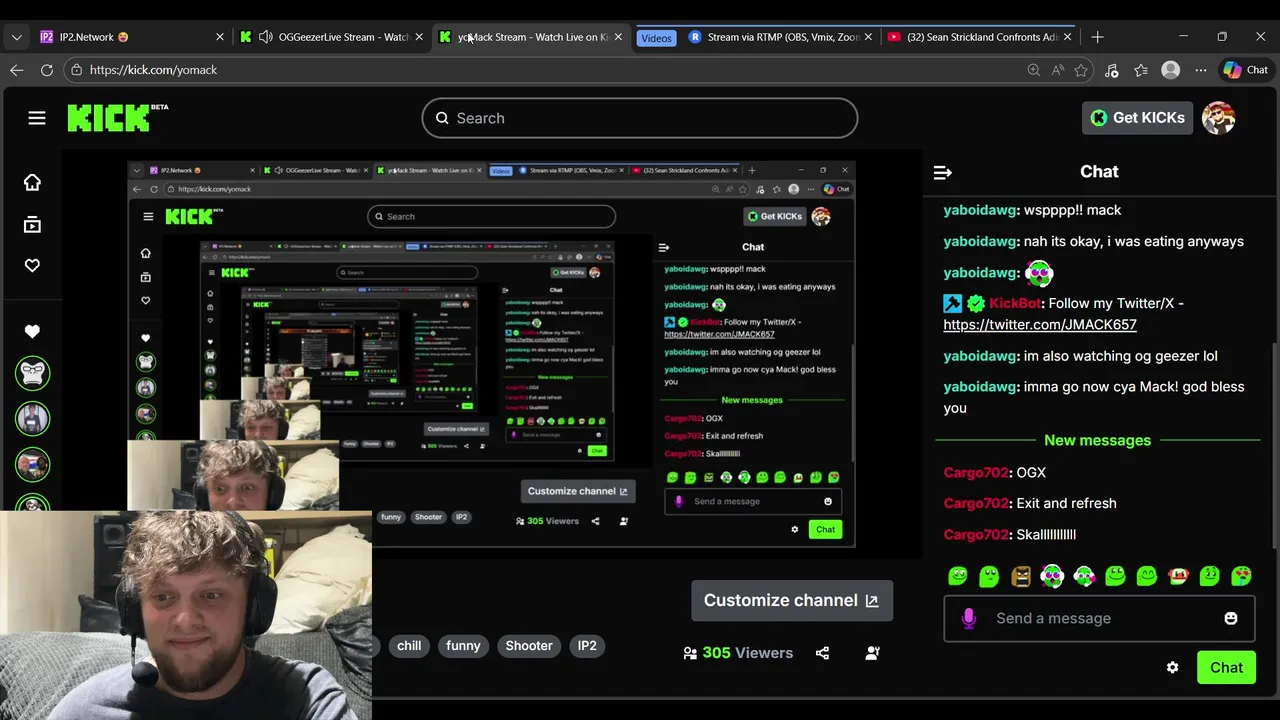
Task: Open a new browser tab
Action: (x=1097, y=37)
